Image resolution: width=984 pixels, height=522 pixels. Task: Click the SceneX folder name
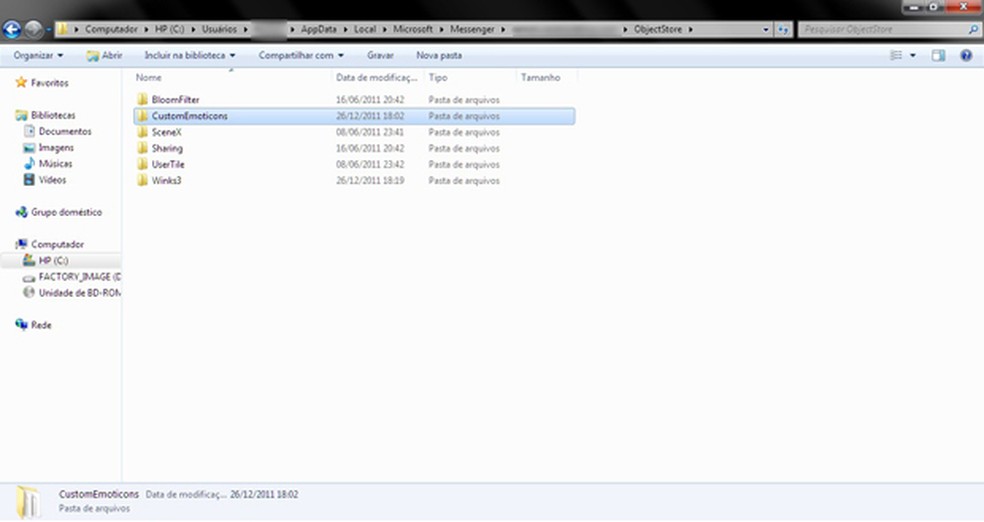(x=166, y=132)
